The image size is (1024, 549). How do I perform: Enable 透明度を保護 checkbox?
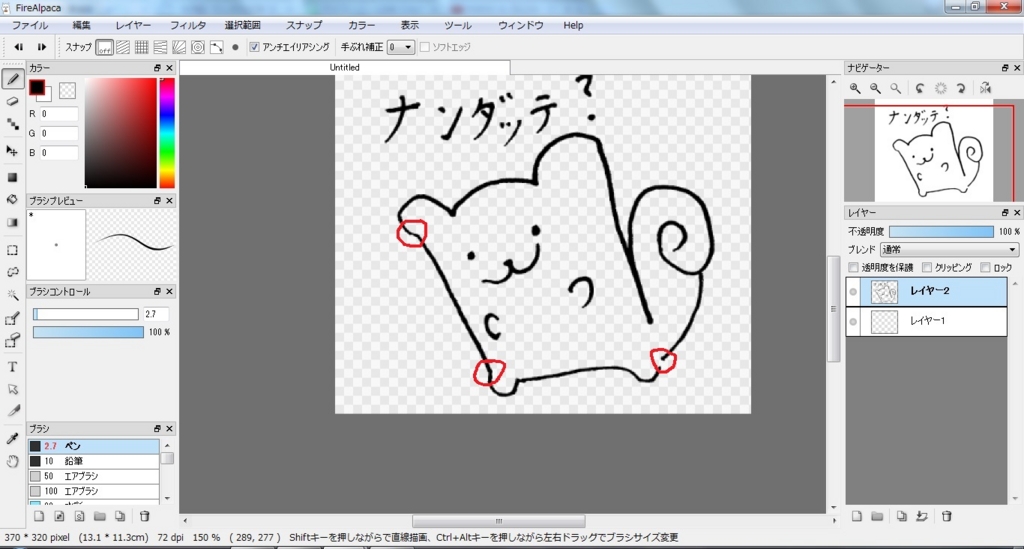(x=853, y=268)
